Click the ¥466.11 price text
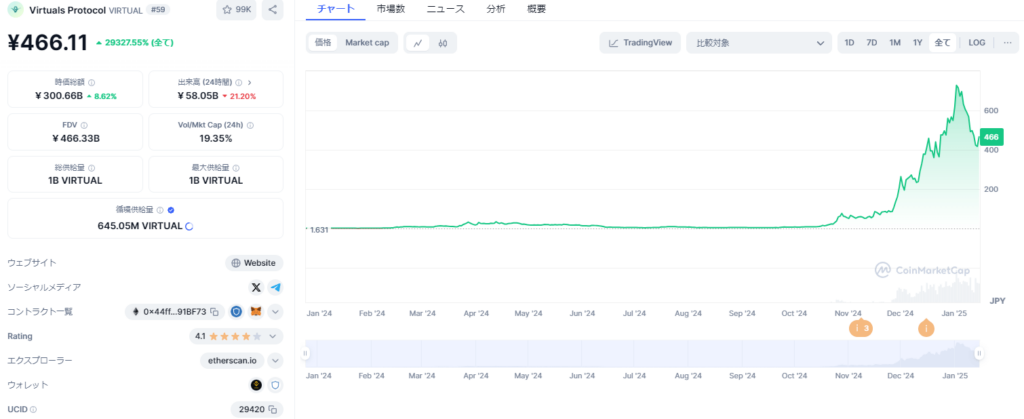 click(47, 42)
